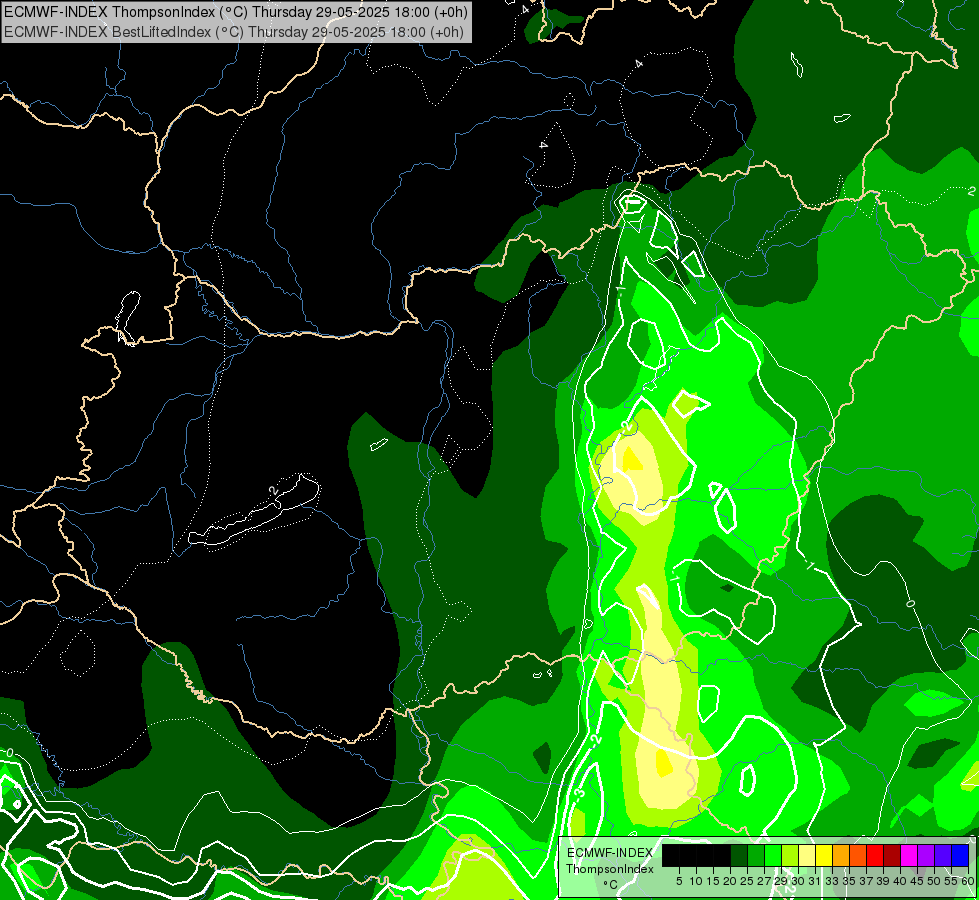Viewport: 979px width, 900px height.
Task: Select the magenta 40–45 legend swatch
Action: click(909, 855)
